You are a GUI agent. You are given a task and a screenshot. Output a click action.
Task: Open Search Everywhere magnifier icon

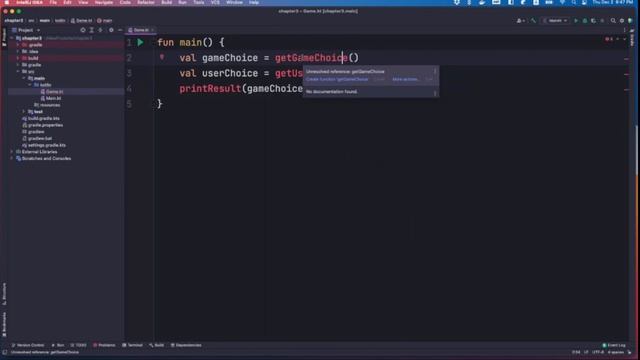(x=613, y=20)
